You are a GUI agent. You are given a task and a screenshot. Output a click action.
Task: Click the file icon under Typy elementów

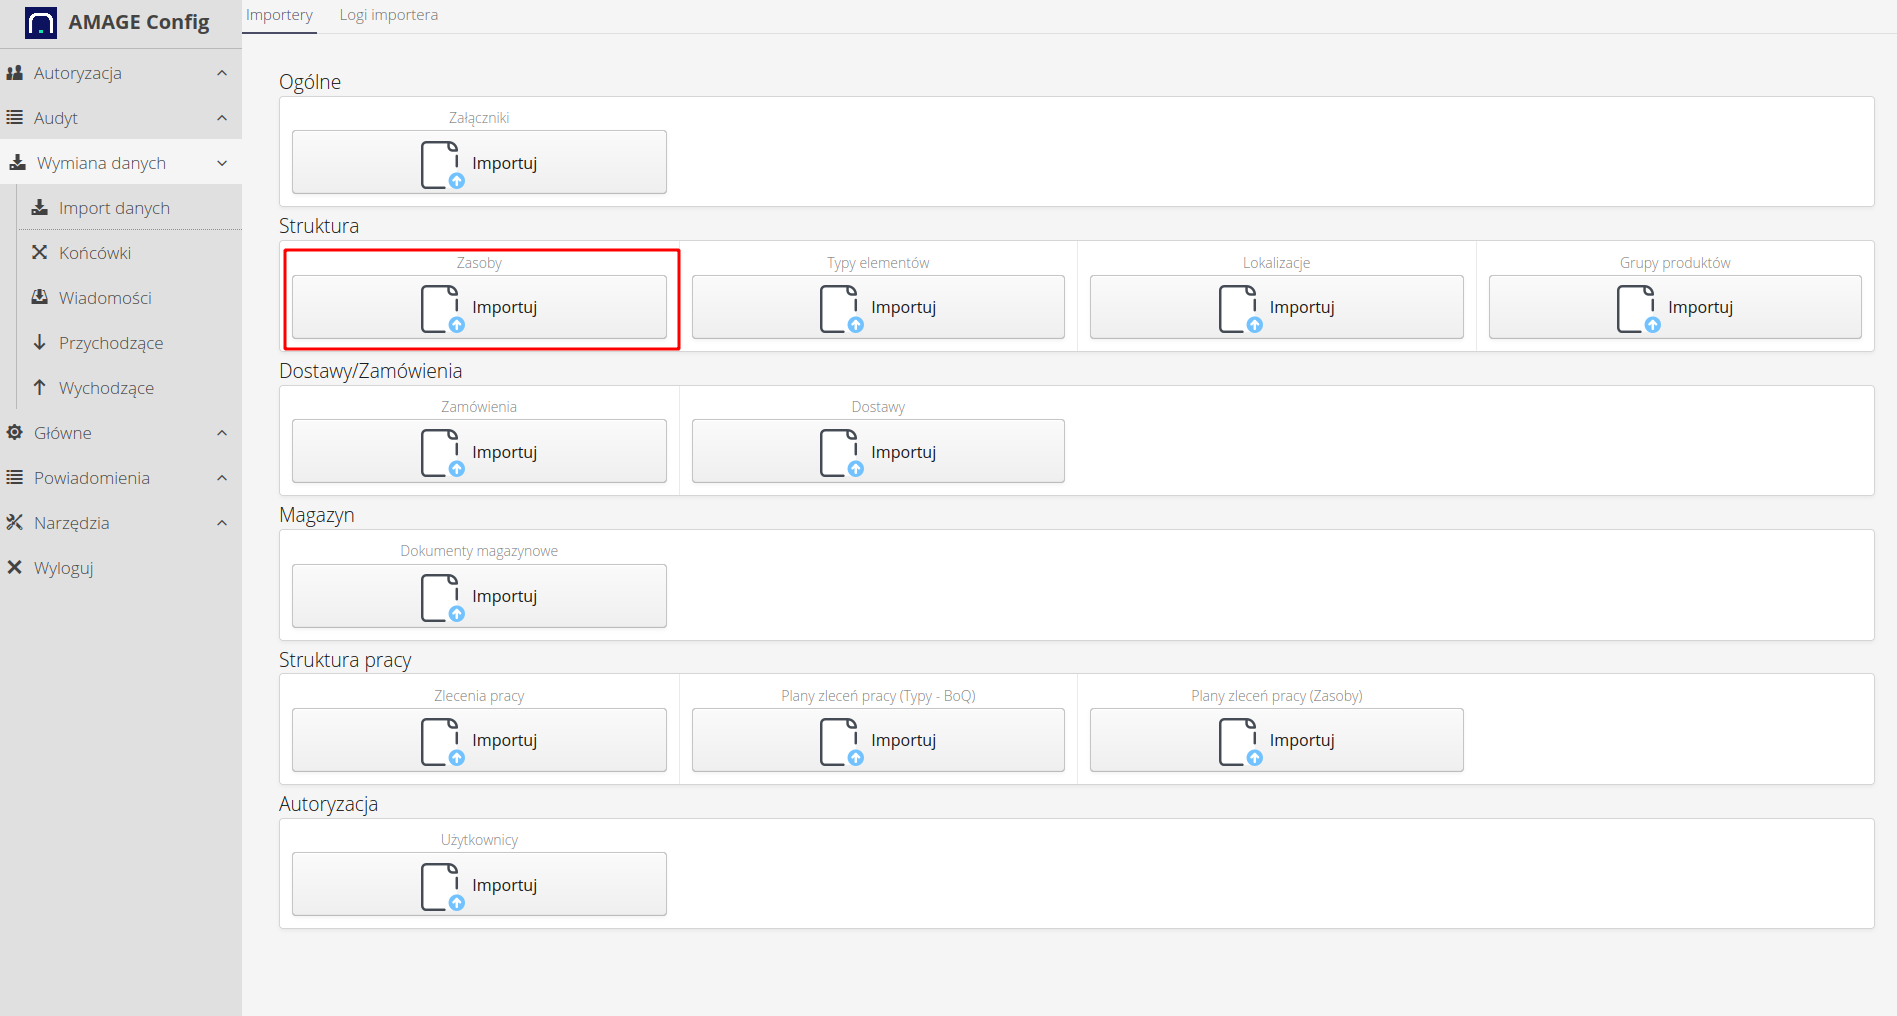pos(840,308)
